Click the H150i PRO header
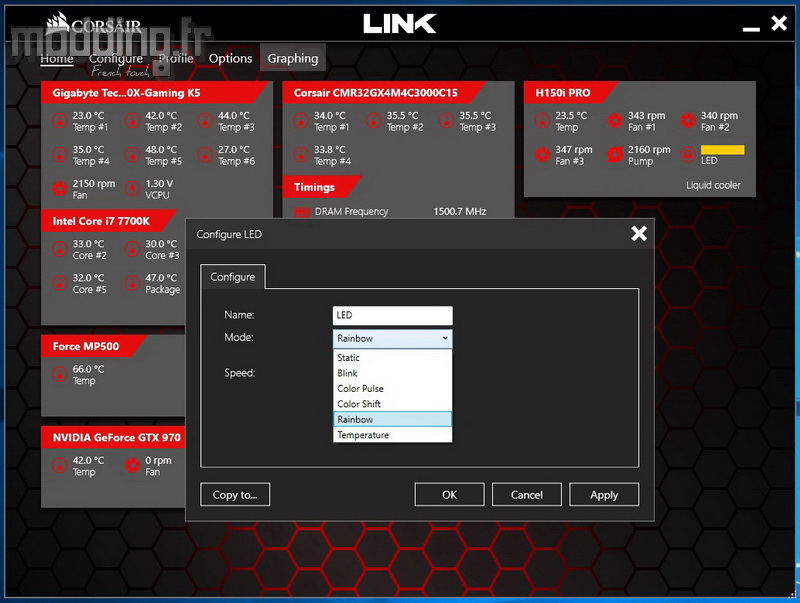800x603 pixels. 570,93
